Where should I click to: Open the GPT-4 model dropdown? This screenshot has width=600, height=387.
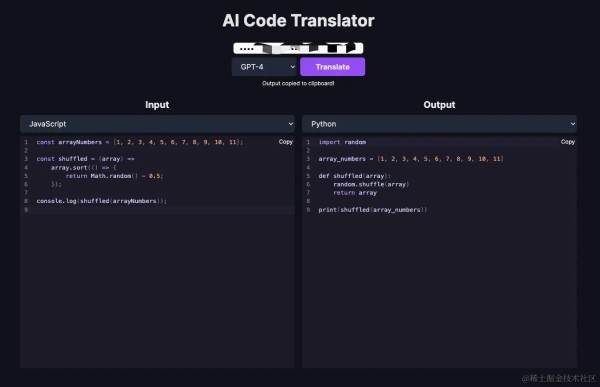point(265,67)
